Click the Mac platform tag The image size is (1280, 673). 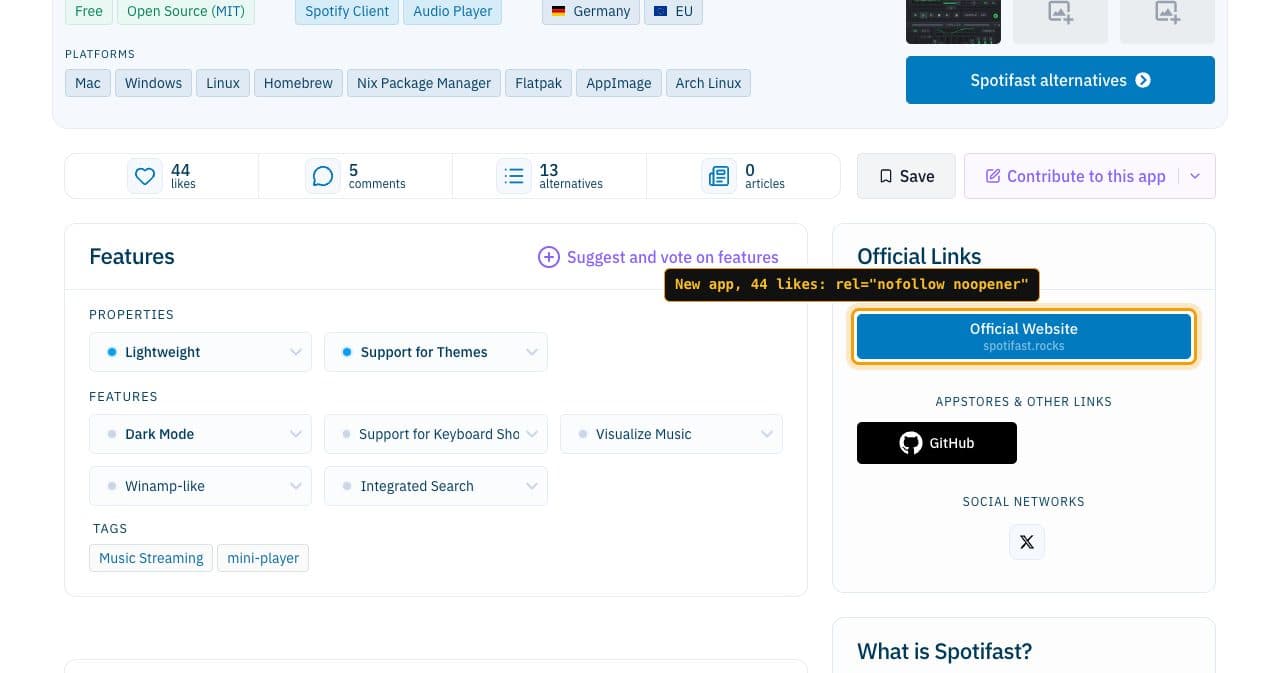pyautogui.click(x=88, y=83)
